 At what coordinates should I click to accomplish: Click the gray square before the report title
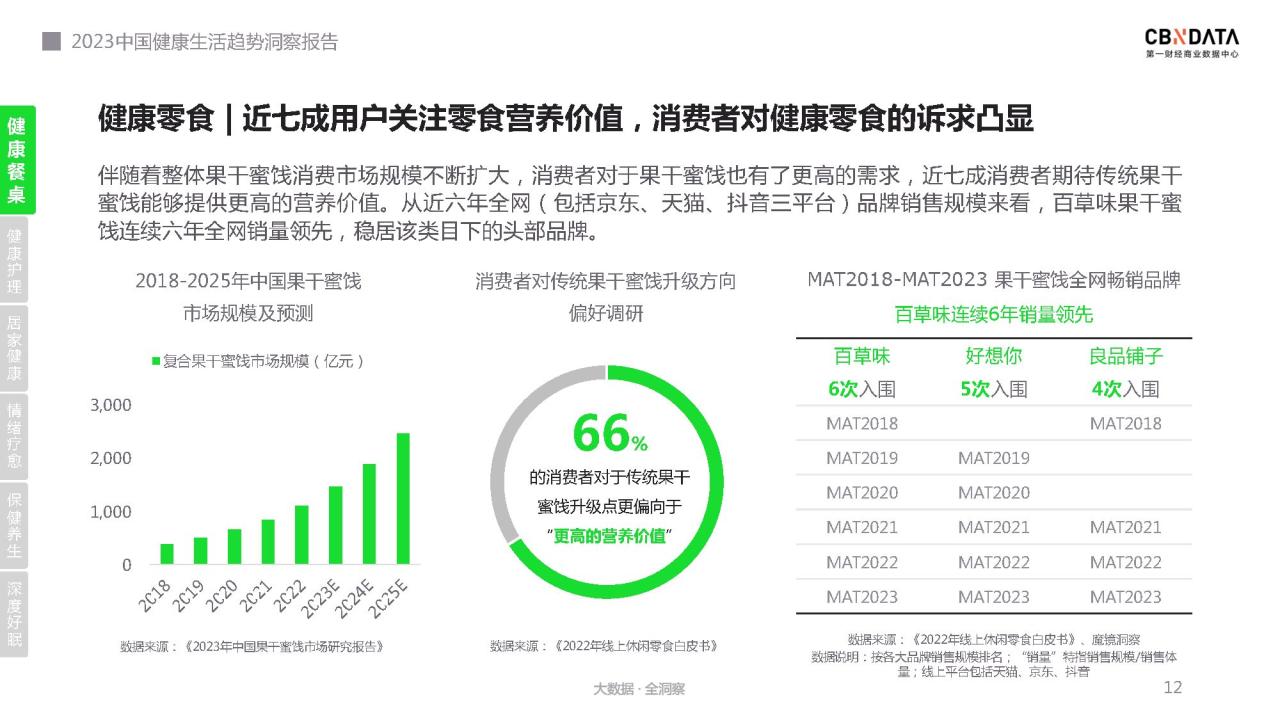(50, 42)
